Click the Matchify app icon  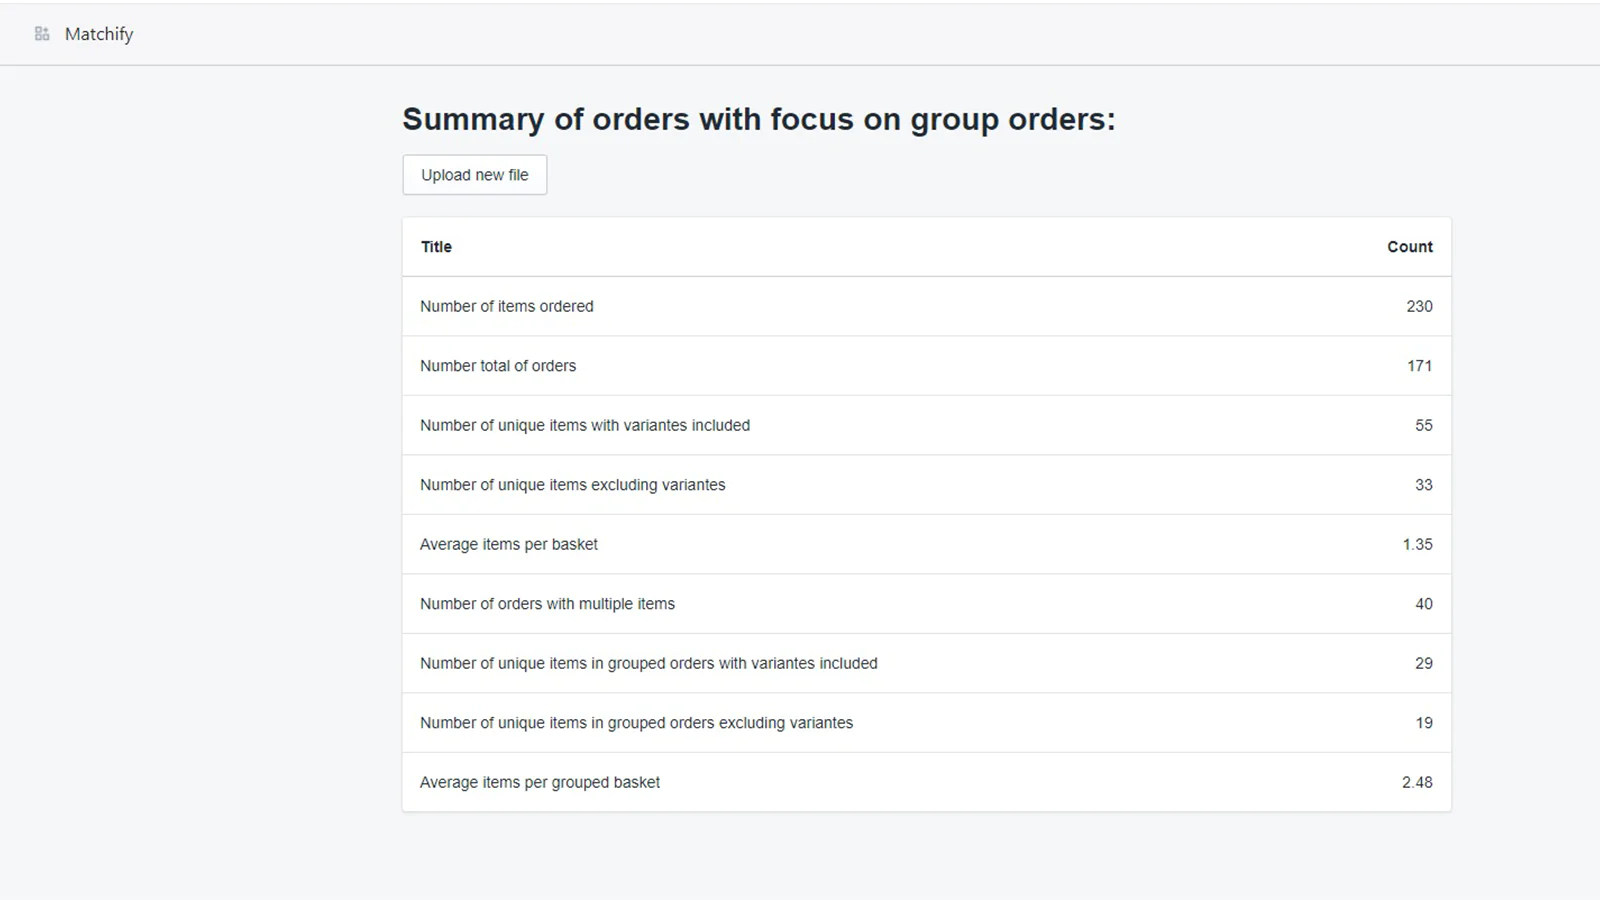tap(42, 34)
